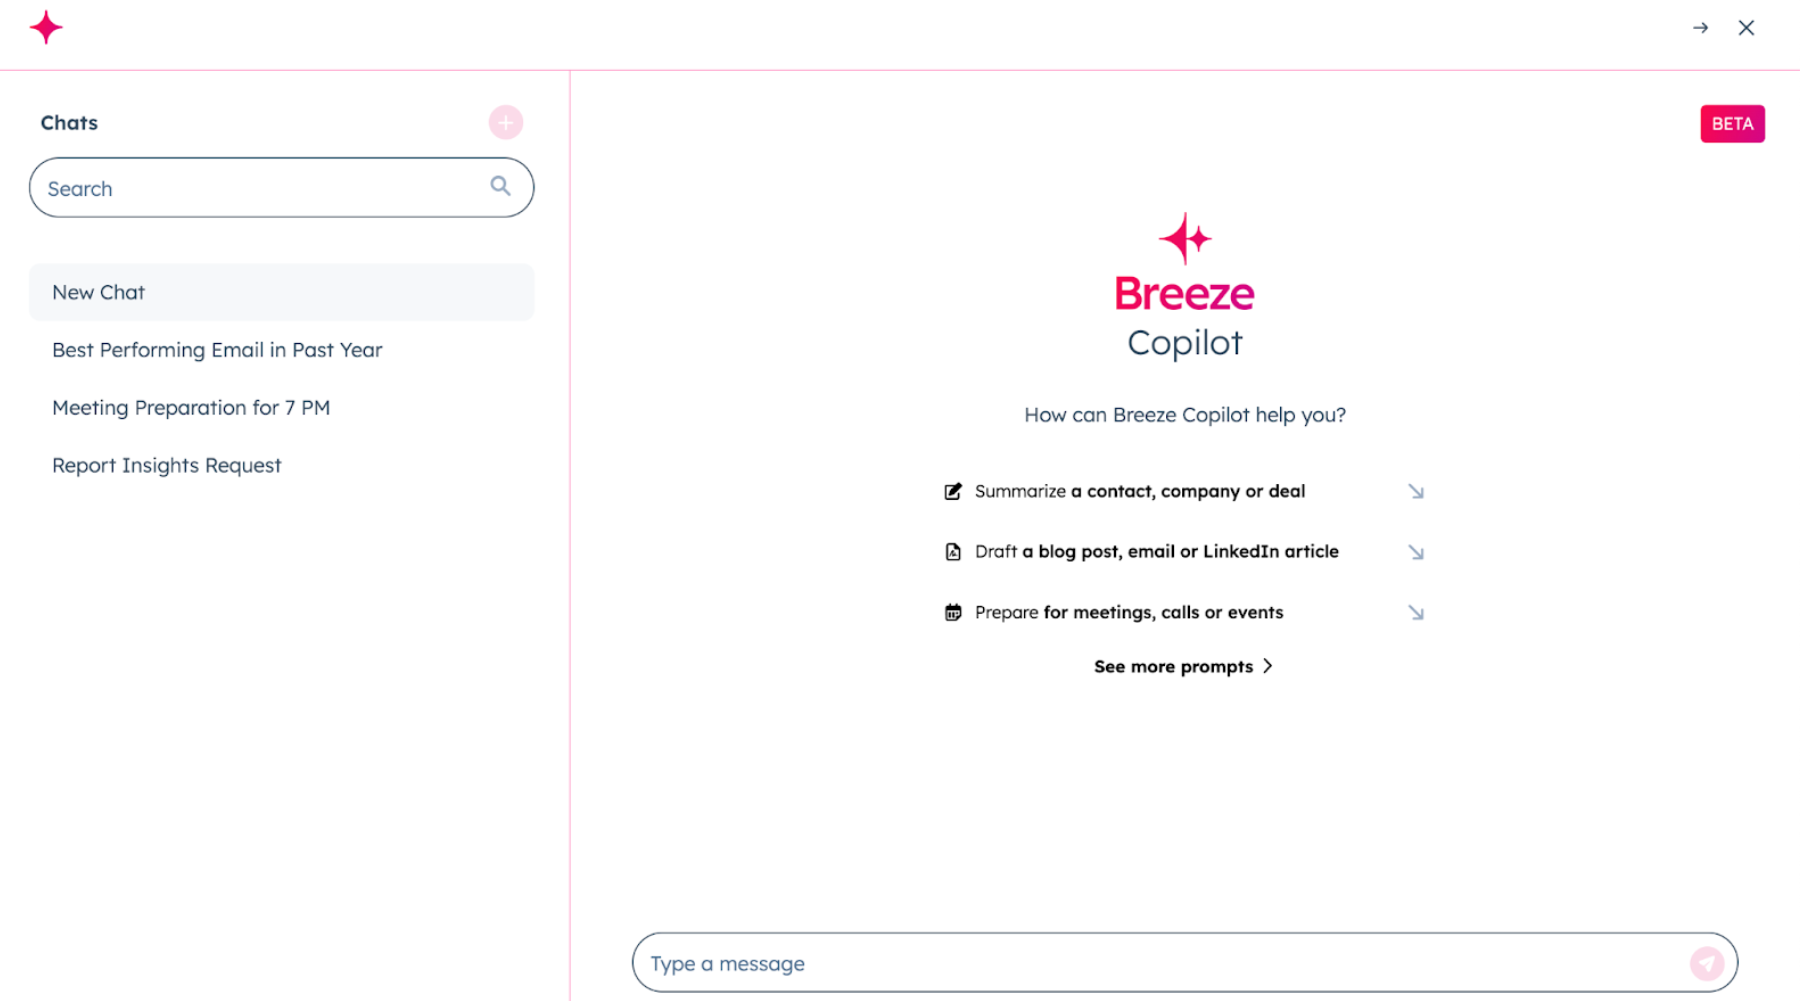The width and height of the screenshot is (1800, 1001).
Task: Insert Draft prompt using its arrow
Action: tap(1416, 552)
